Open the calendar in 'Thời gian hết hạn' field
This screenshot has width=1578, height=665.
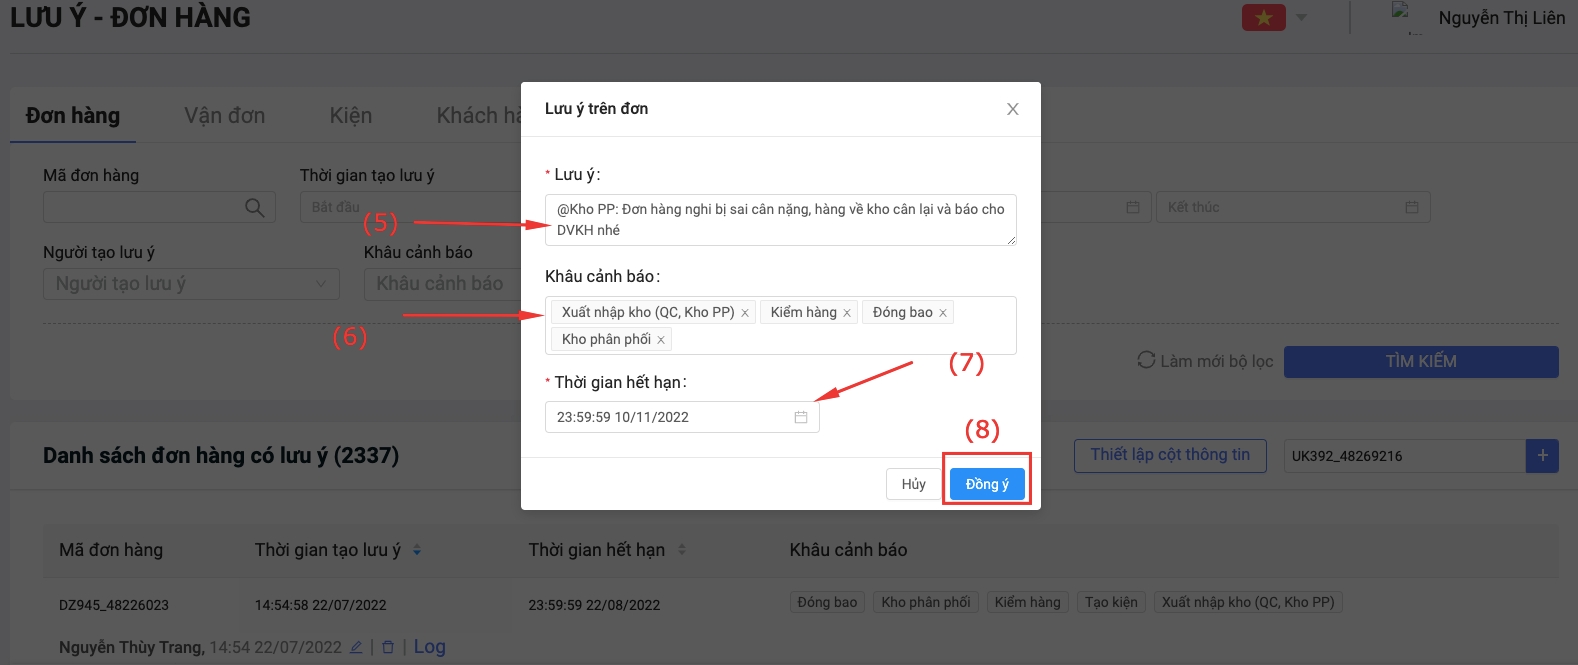point(801,417)
